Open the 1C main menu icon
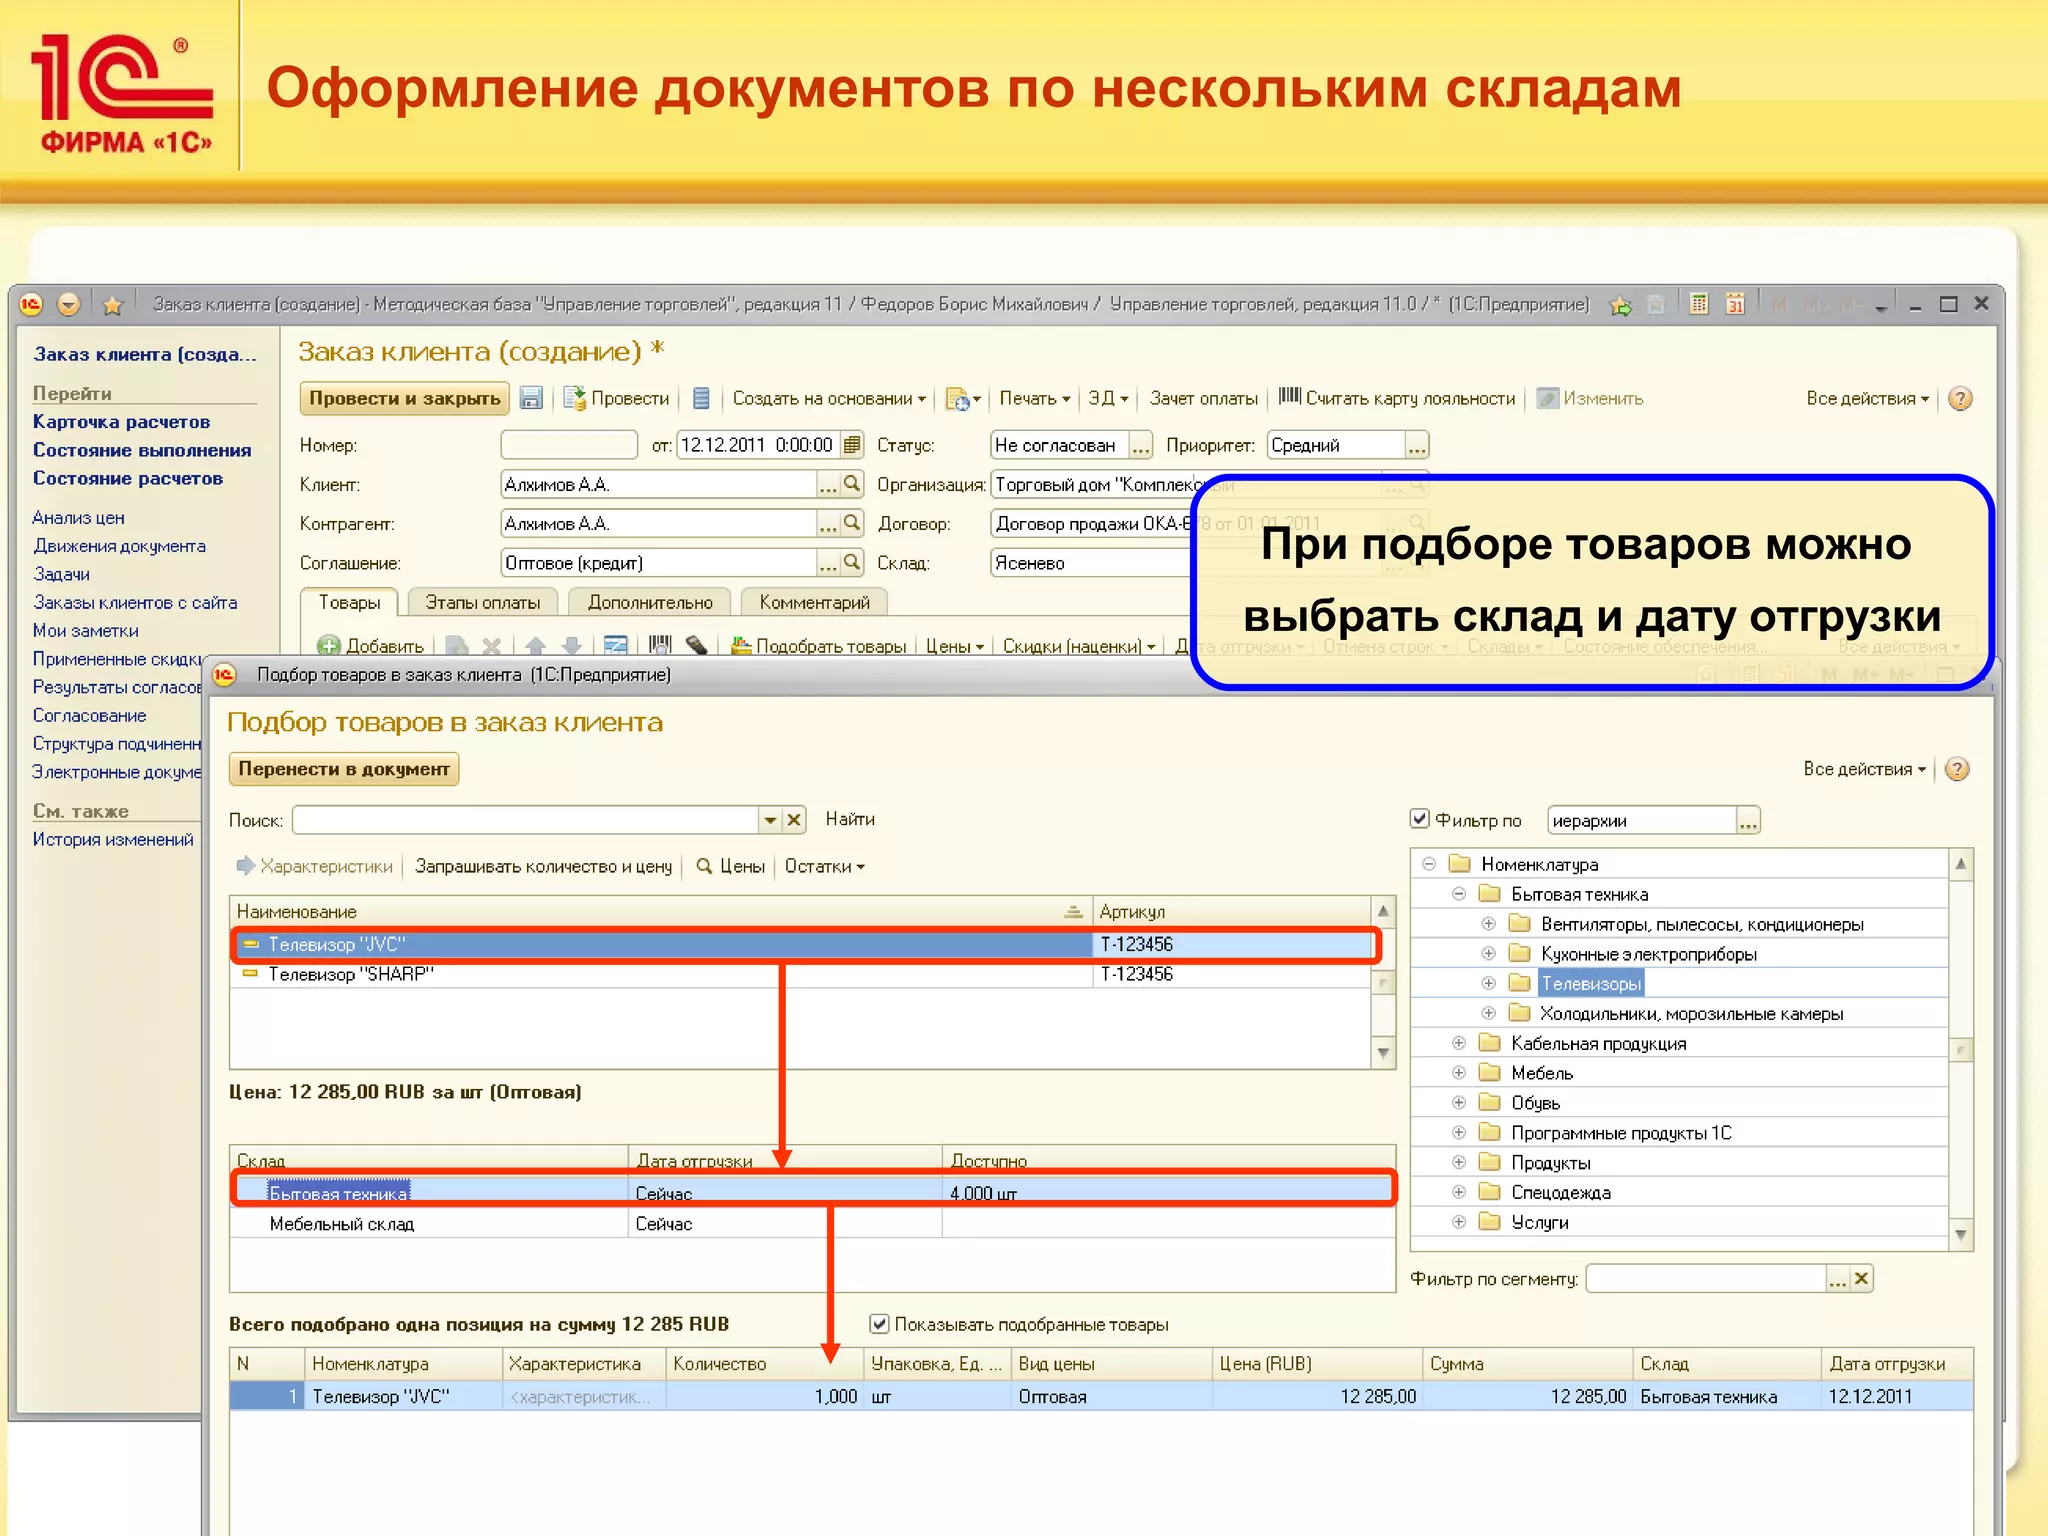The image size is (2048, 1536). point(31,304)
